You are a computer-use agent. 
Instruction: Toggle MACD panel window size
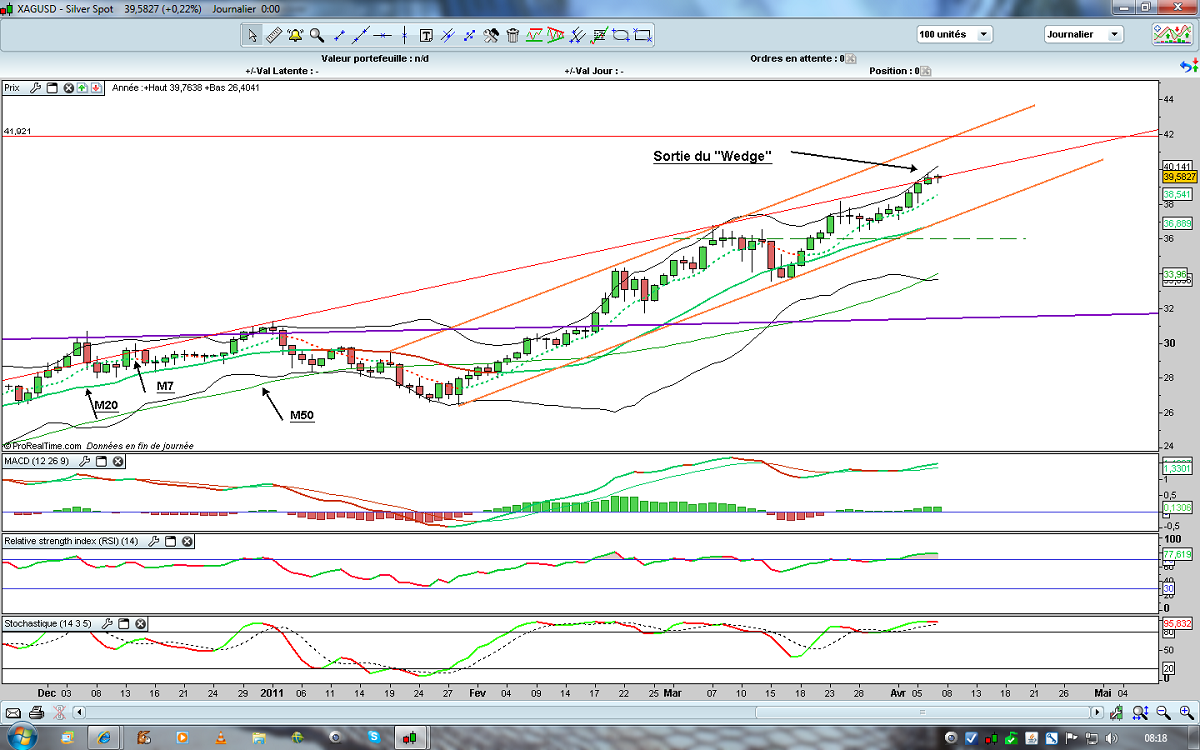click(101, 461)
